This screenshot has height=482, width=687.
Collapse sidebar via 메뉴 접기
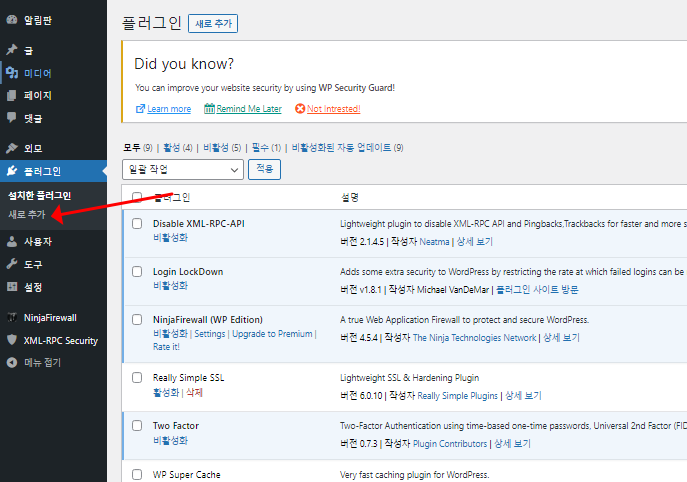[42, 362]
